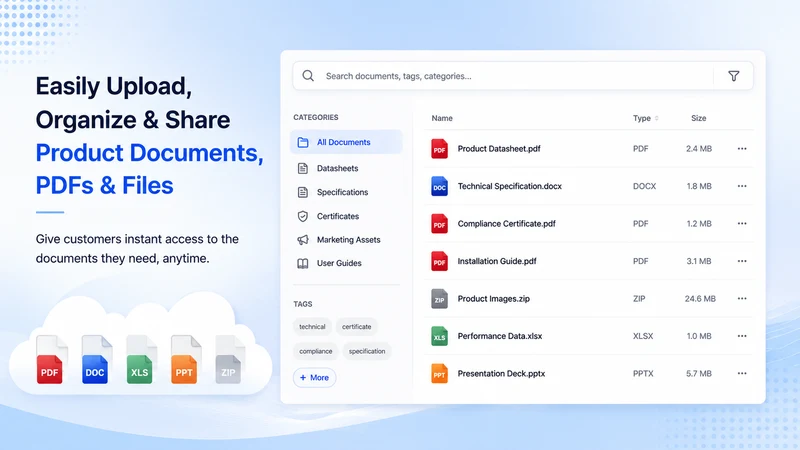Click the Product Images.zip file icon
800x450 pixels.
[x=439, y=299]
